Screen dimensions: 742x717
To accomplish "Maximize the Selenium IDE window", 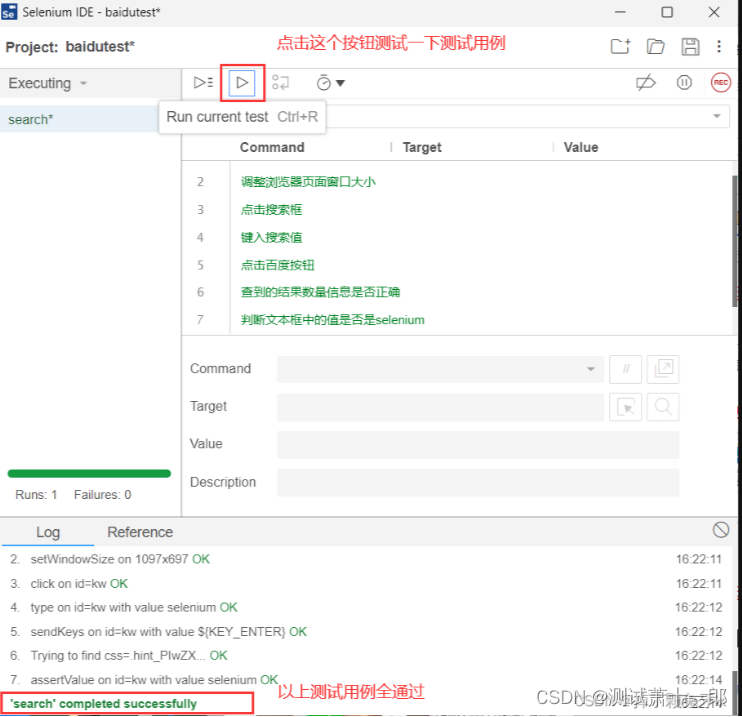I will coord(667,12).
